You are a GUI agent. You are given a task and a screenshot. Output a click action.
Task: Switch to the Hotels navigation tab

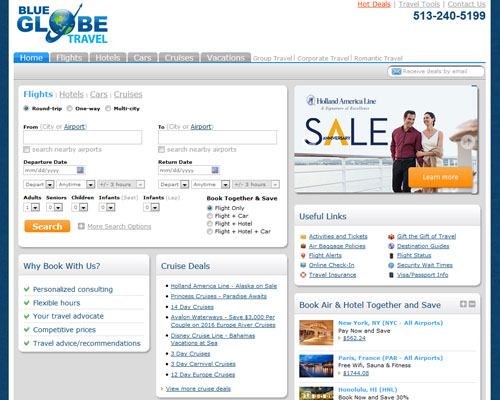108,58
